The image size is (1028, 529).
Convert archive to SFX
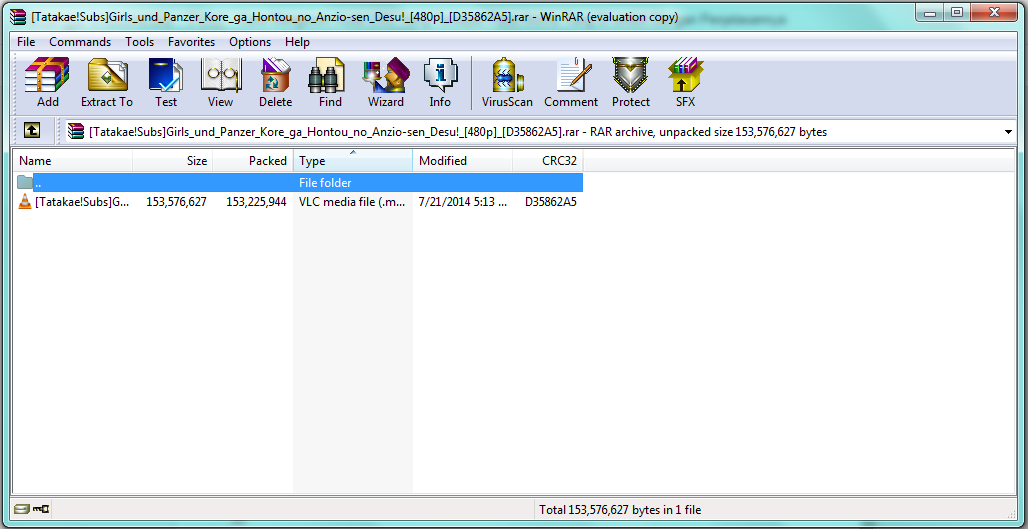click(x=685, y=83)
